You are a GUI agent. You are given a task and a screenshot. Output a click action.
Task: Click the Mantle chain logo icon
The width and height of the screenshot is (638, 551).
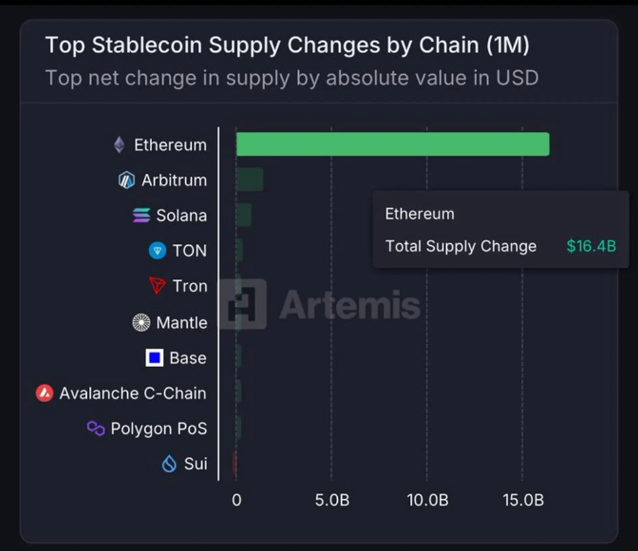click(x=141, y=322)
